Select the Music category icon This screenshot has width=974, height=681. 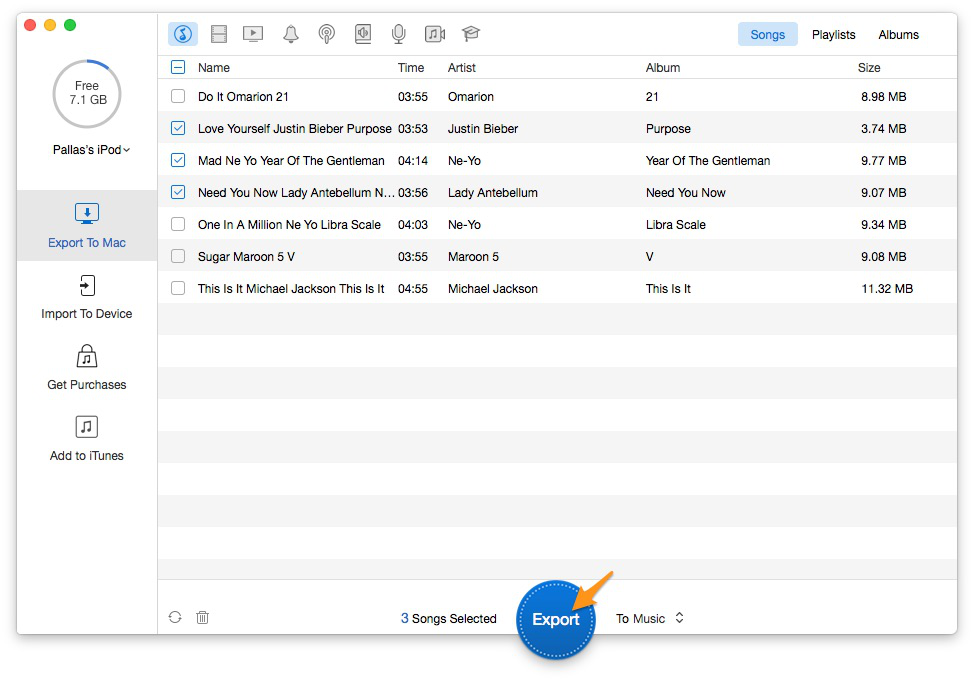tap(183, 34)
